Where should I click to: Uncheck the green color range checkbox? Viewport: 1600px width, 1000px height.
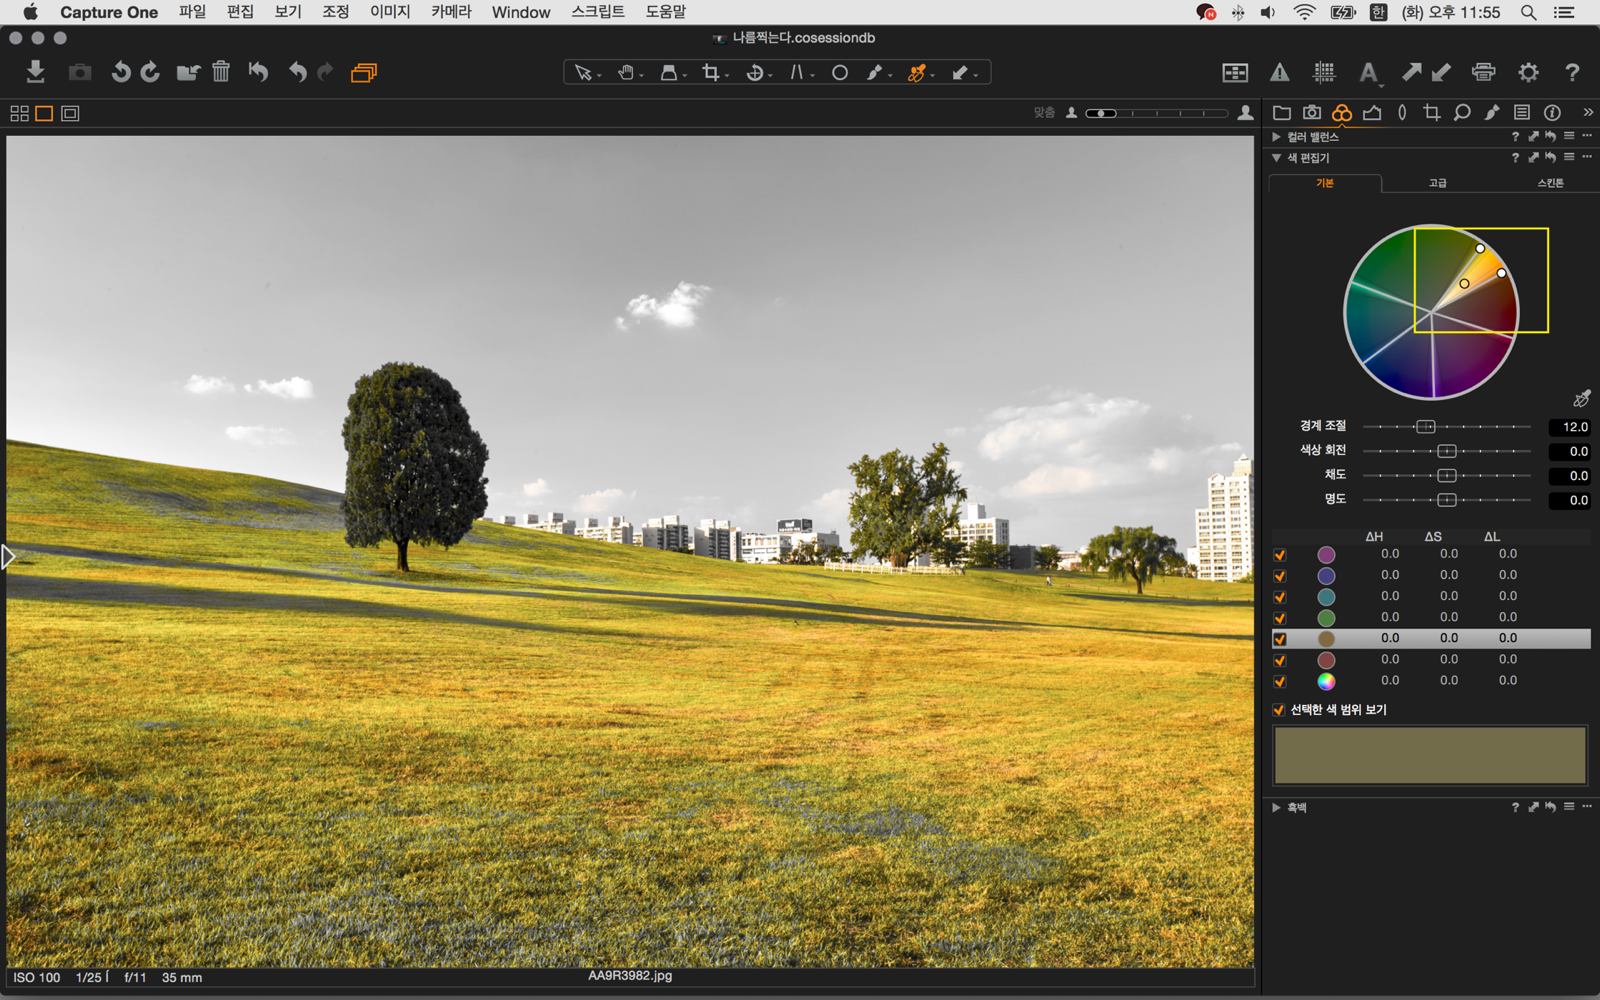pyautogui.click(x=1280, y=618)
